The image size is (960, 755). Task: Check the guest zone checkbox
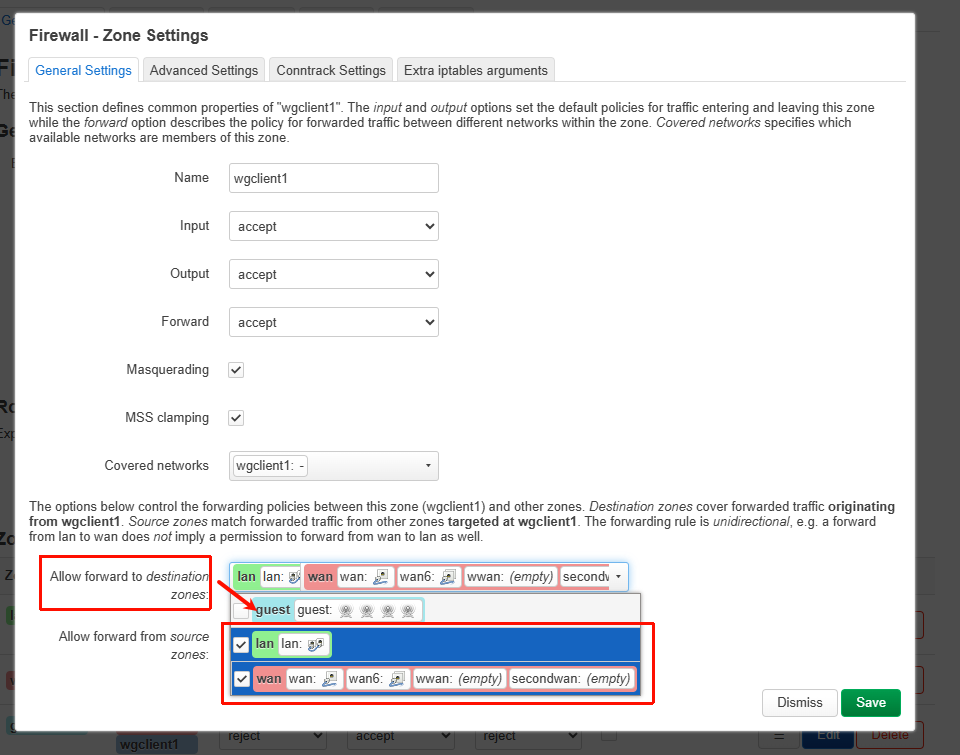pos(241,610)
